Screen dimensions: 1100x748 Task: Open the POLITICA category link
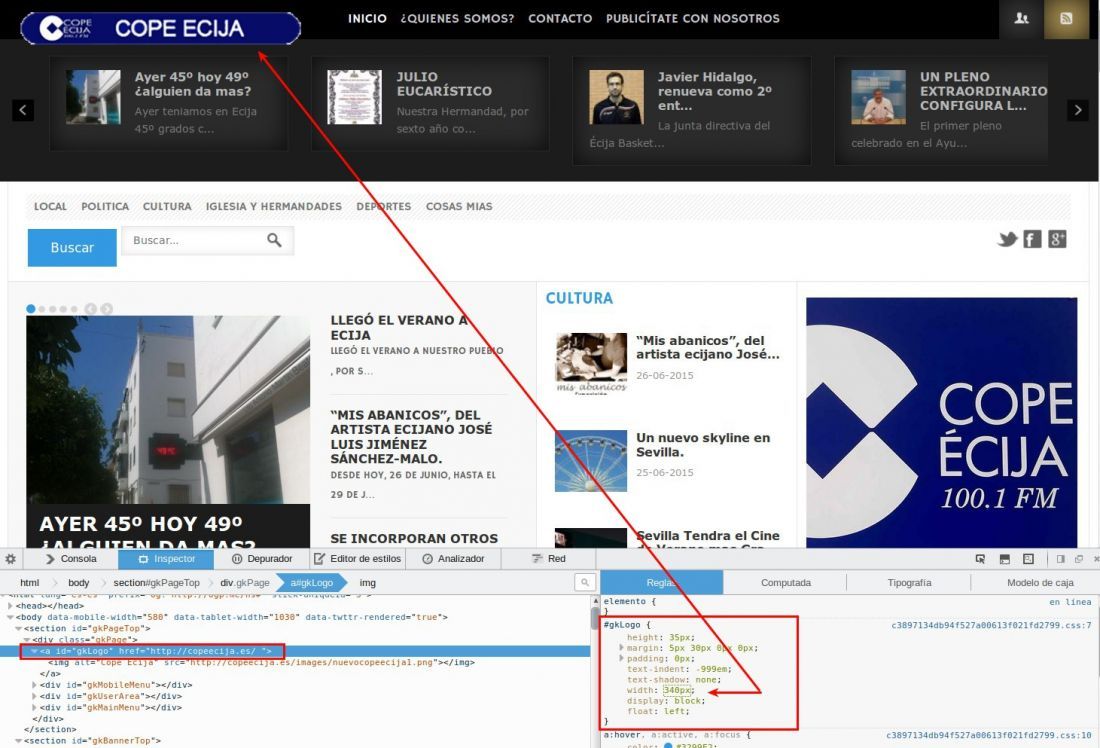[x=105, y=206]
